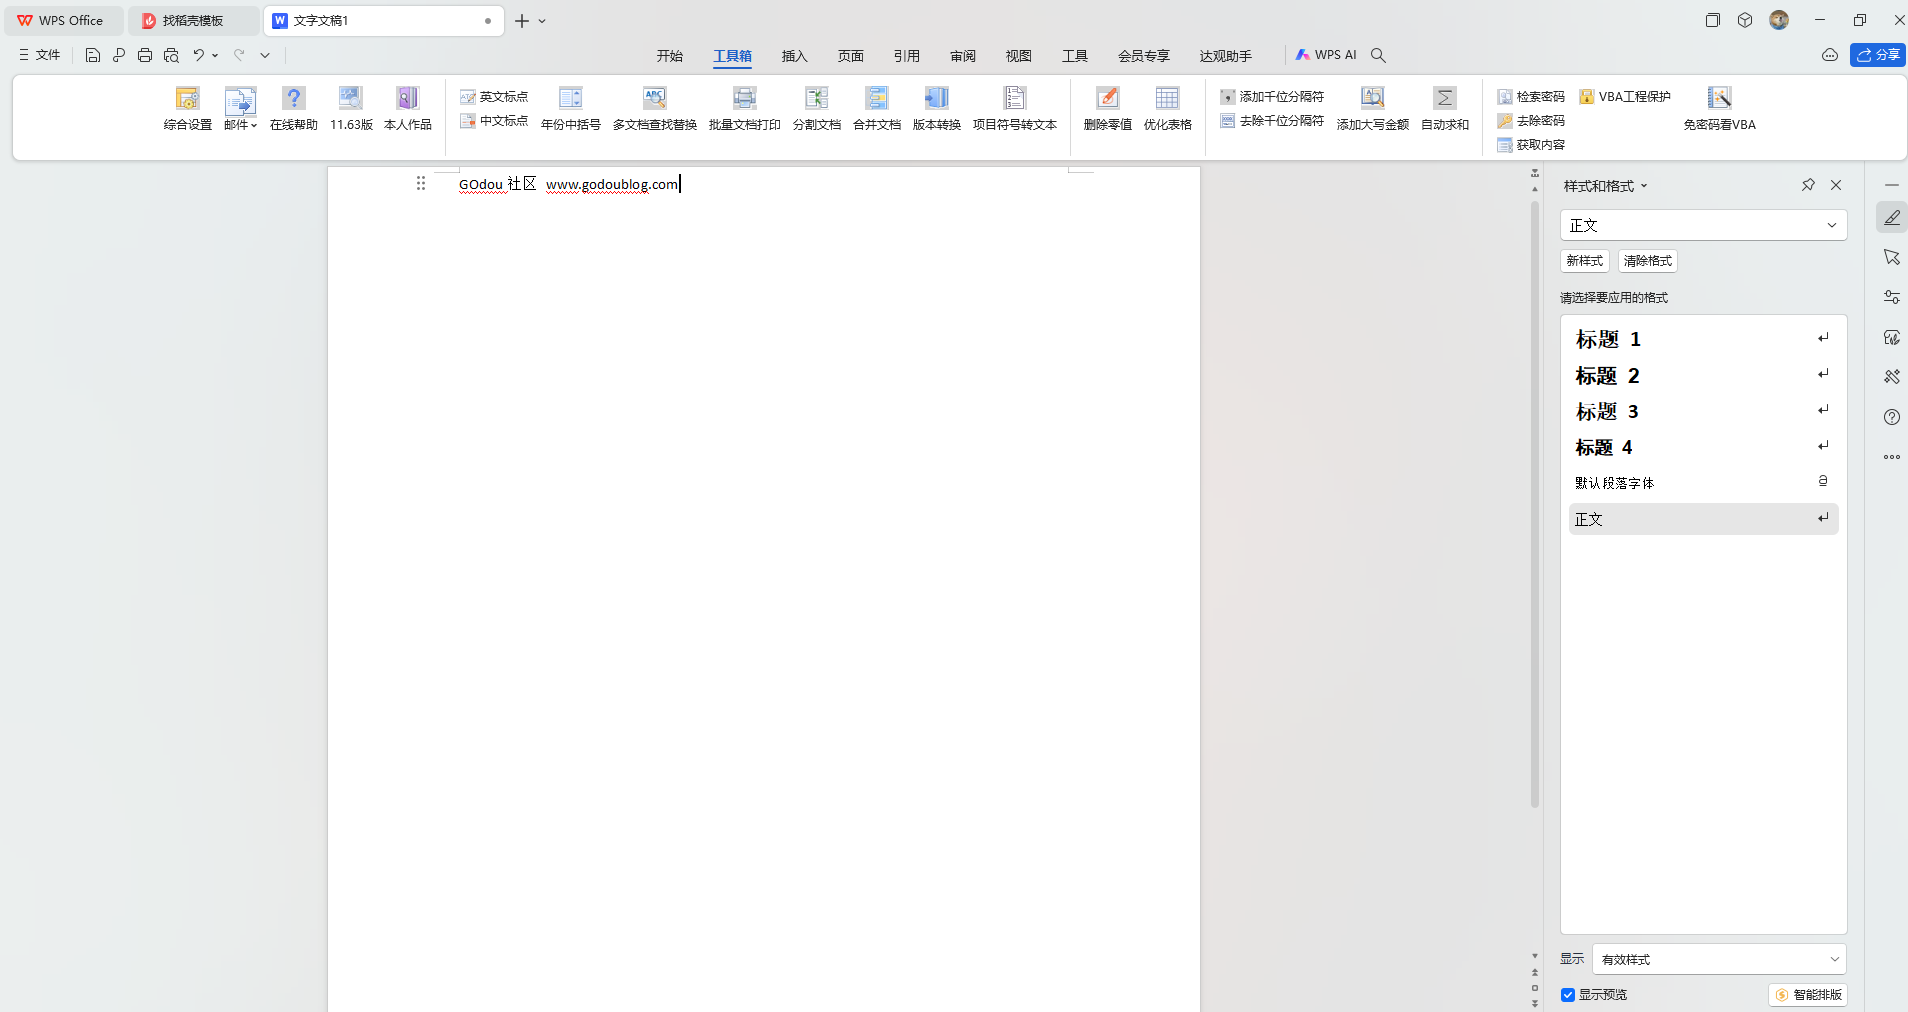Click the 综合设置 settings icon
Screen dimensions: 1908x1012
(187, 99)
